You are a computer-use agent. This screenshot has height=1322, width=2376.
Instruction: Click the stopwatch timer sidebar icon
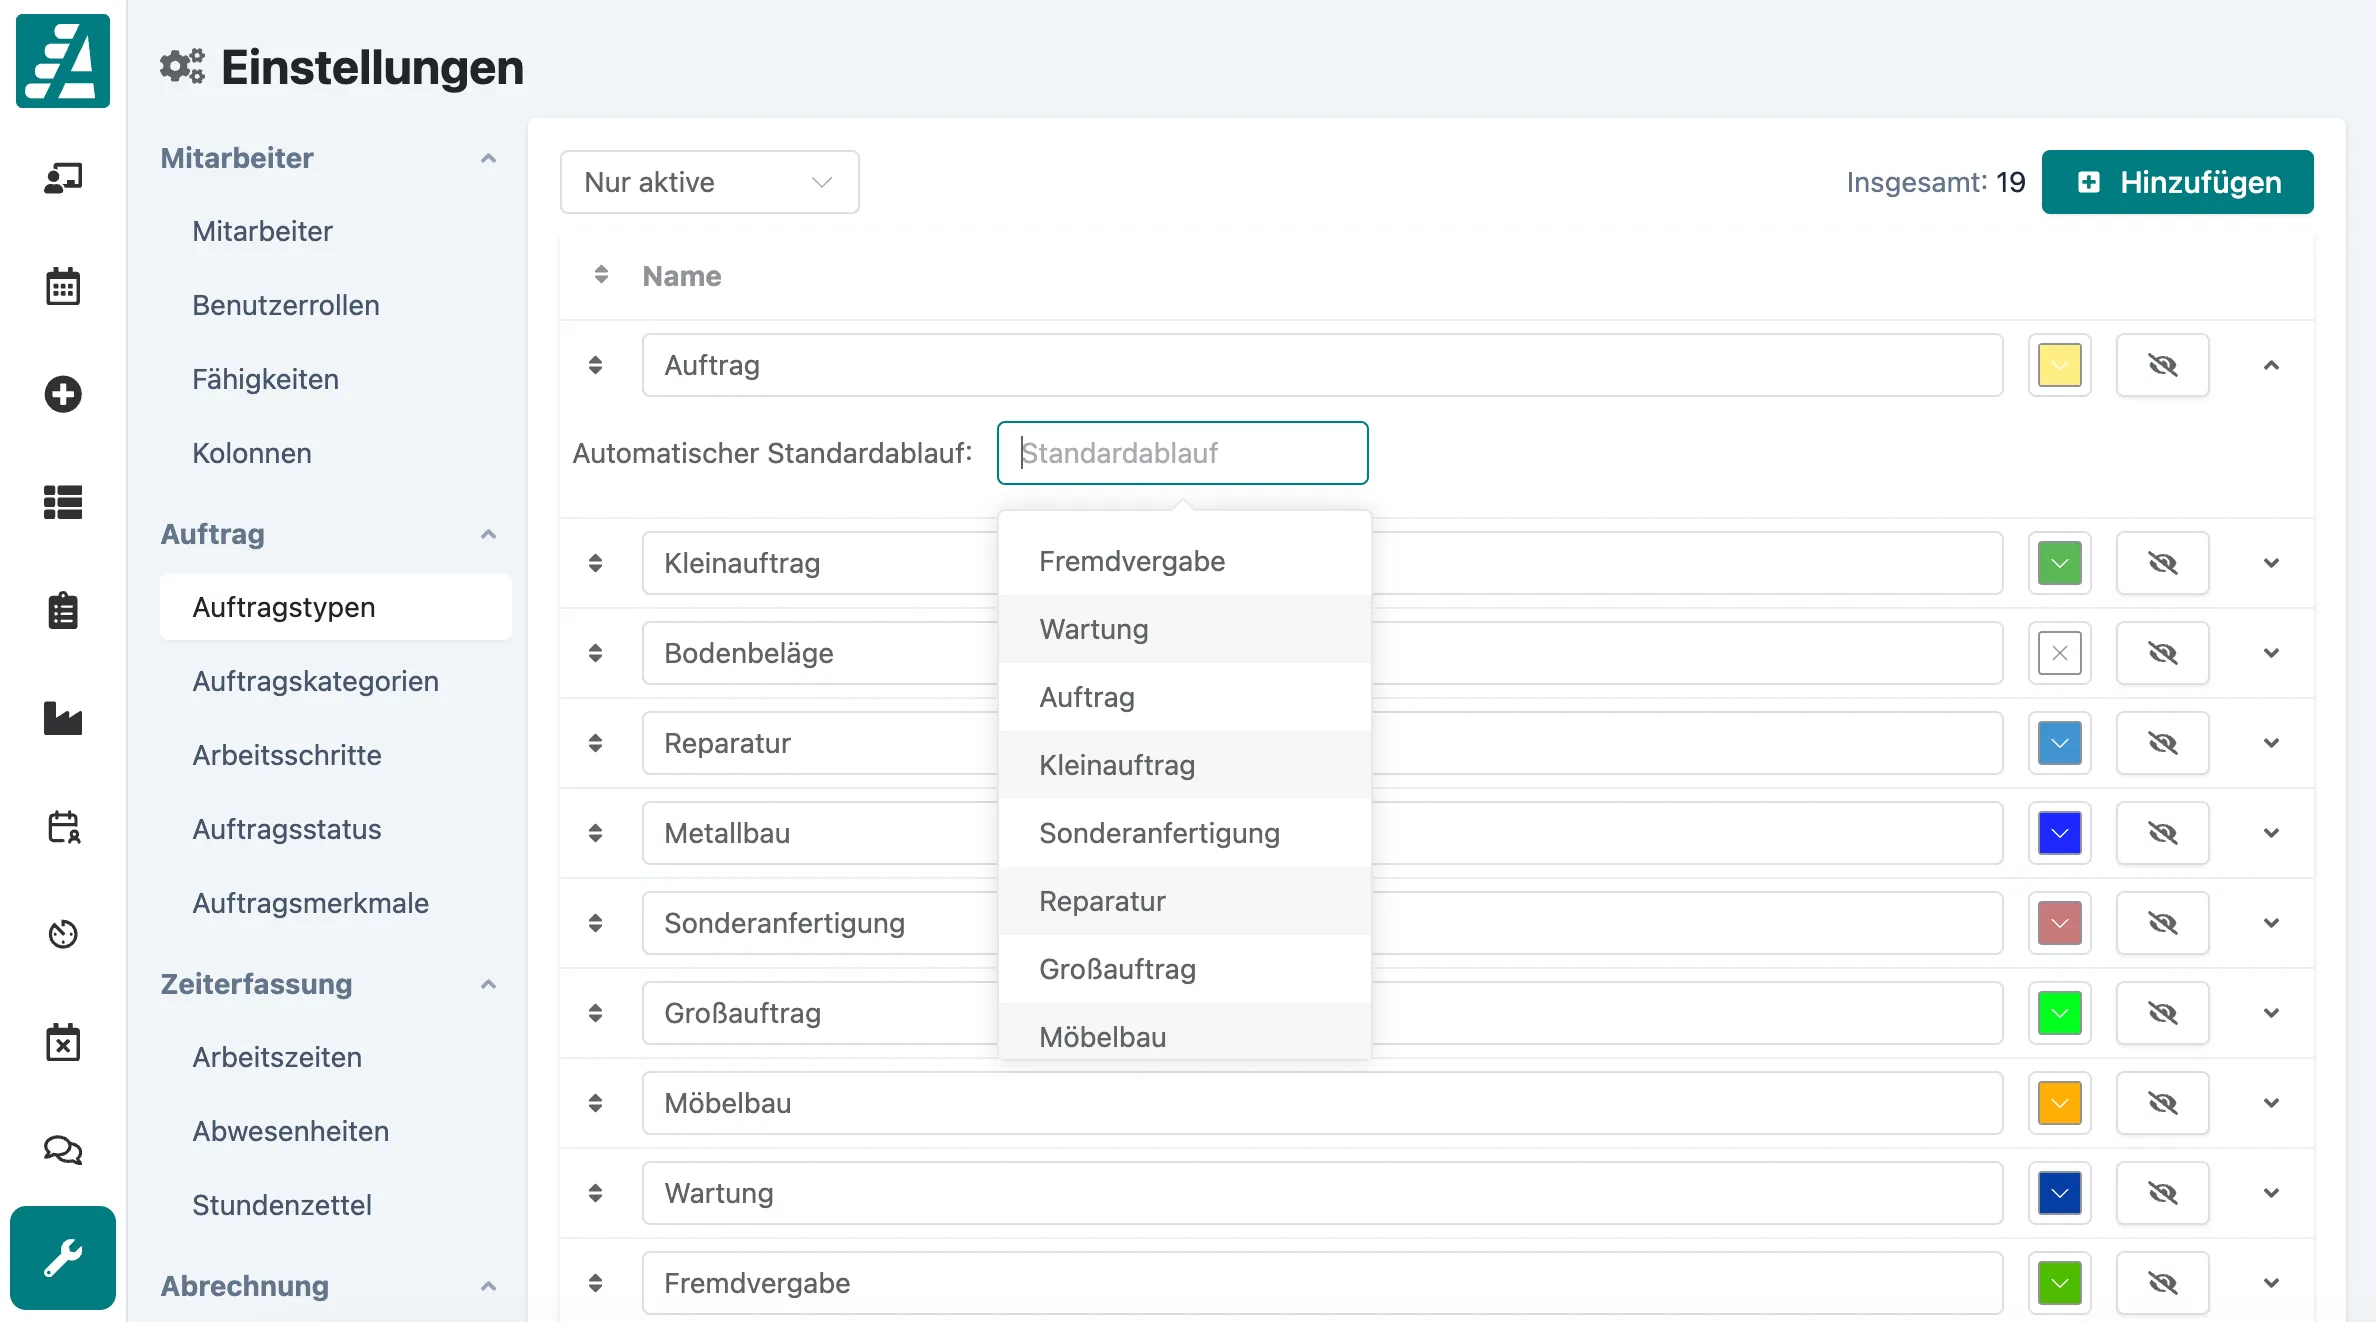(x=63, y=934)
